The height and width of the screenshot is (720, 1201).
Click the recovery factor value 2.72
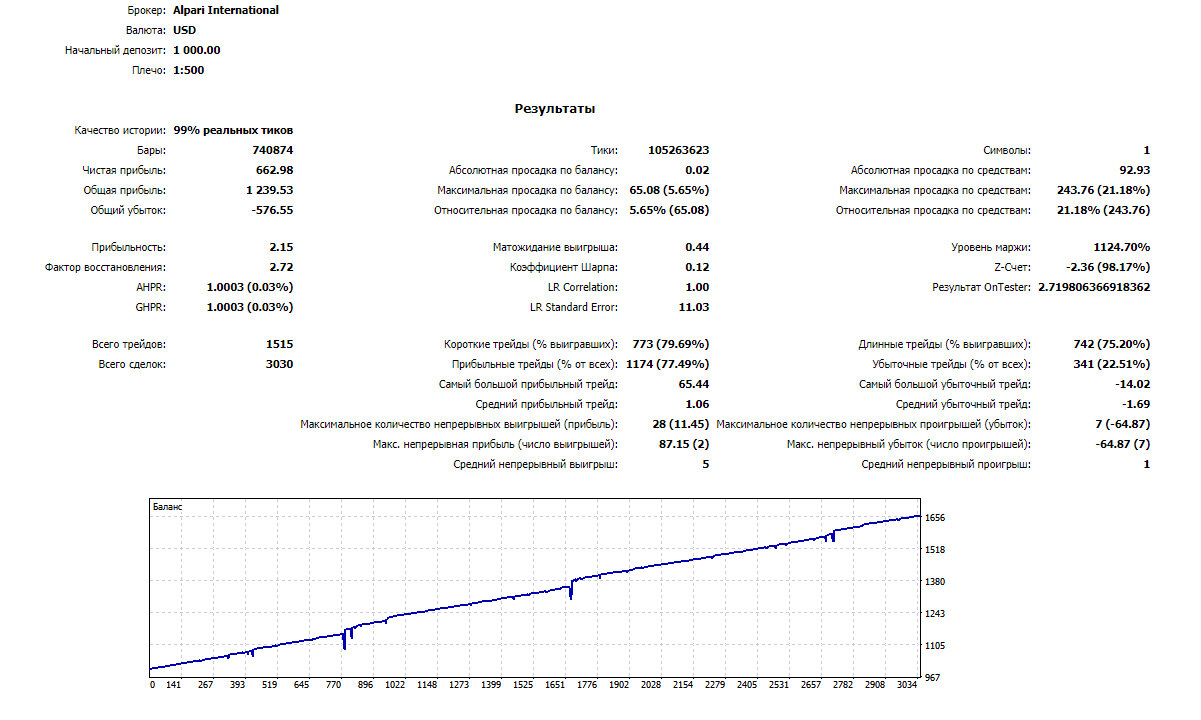[x=281, y=267]
